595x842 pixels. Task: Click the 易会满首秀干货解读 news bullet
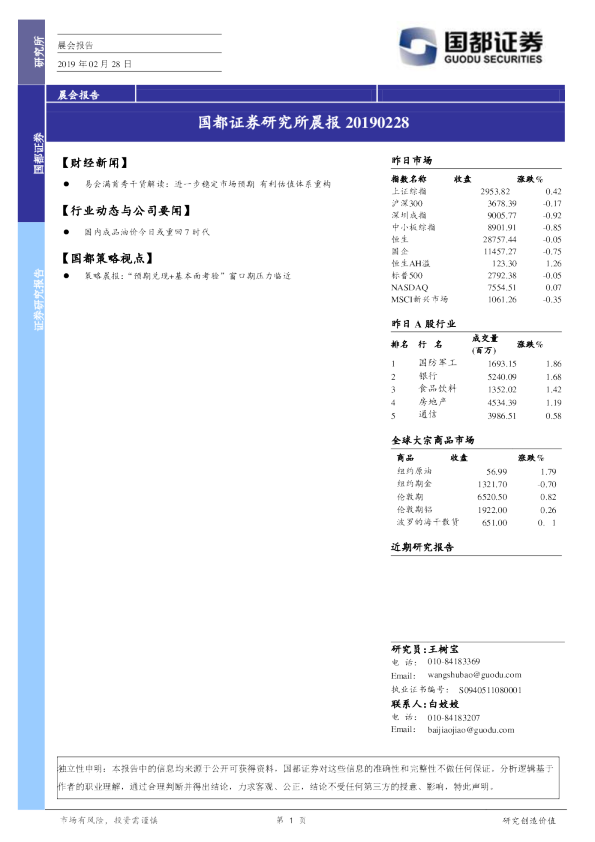pyautogui.click(x=207, y=184)
